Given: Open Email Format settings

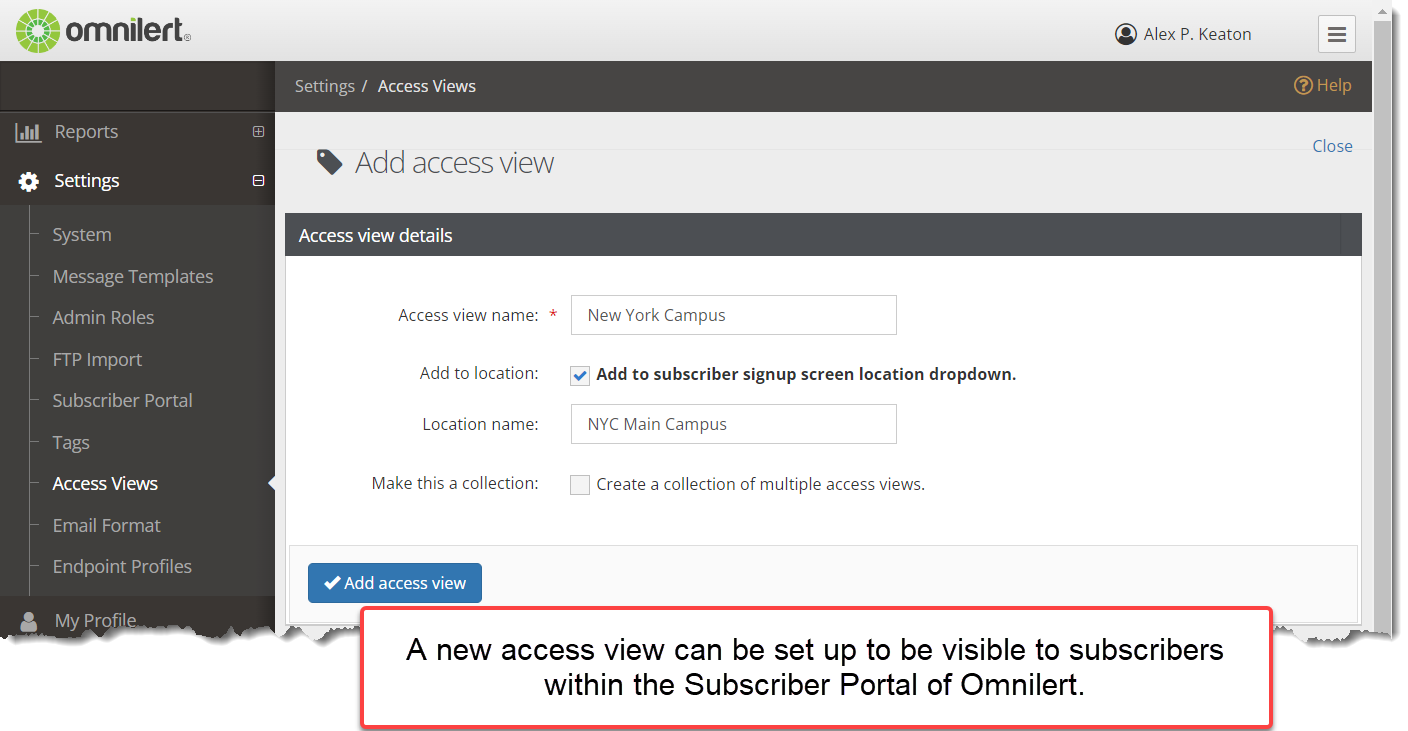Looking at the screenshot, I should coord(106,526).
